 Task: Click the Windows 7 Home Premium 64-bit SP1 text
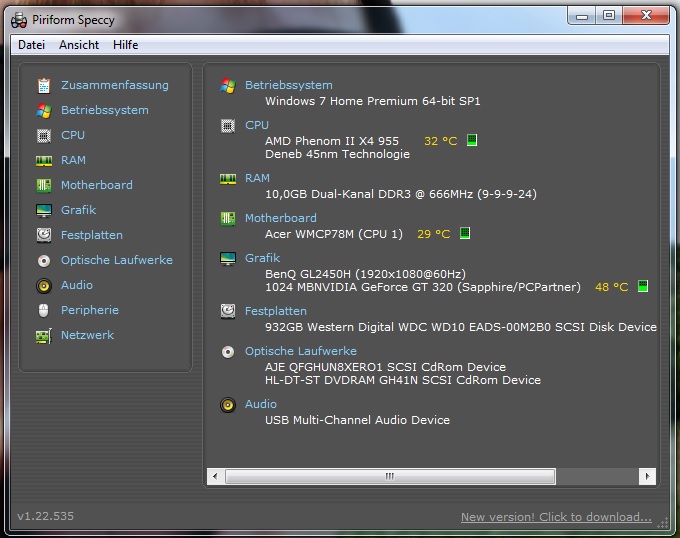(x=373, y=101)
